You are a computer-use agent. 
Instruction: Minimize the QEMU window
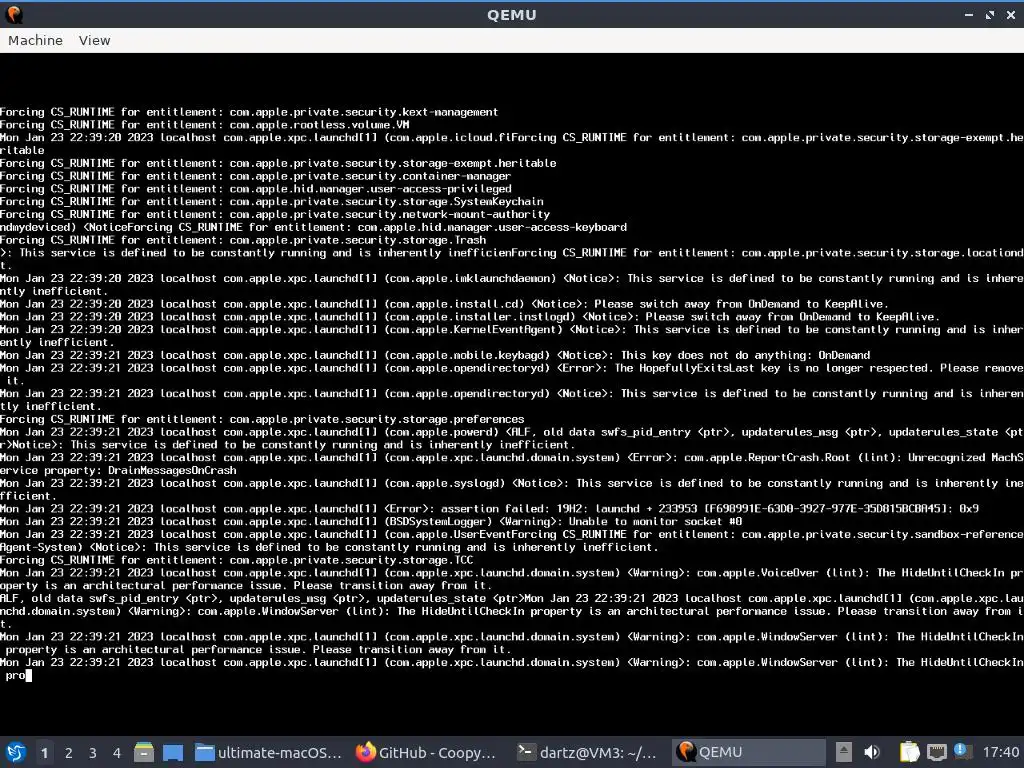[x=968, y=14]
